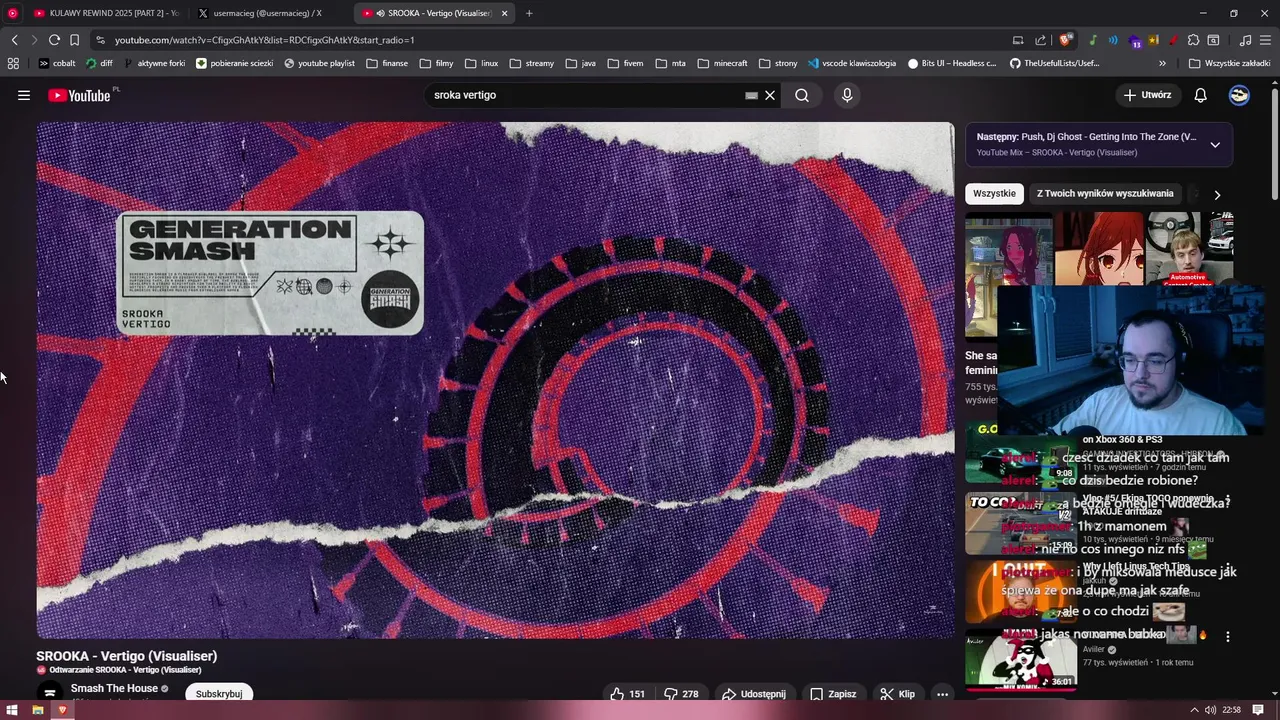Open the streamy bookmark folder
The image size is (1280, 720).
click(531, 63)
